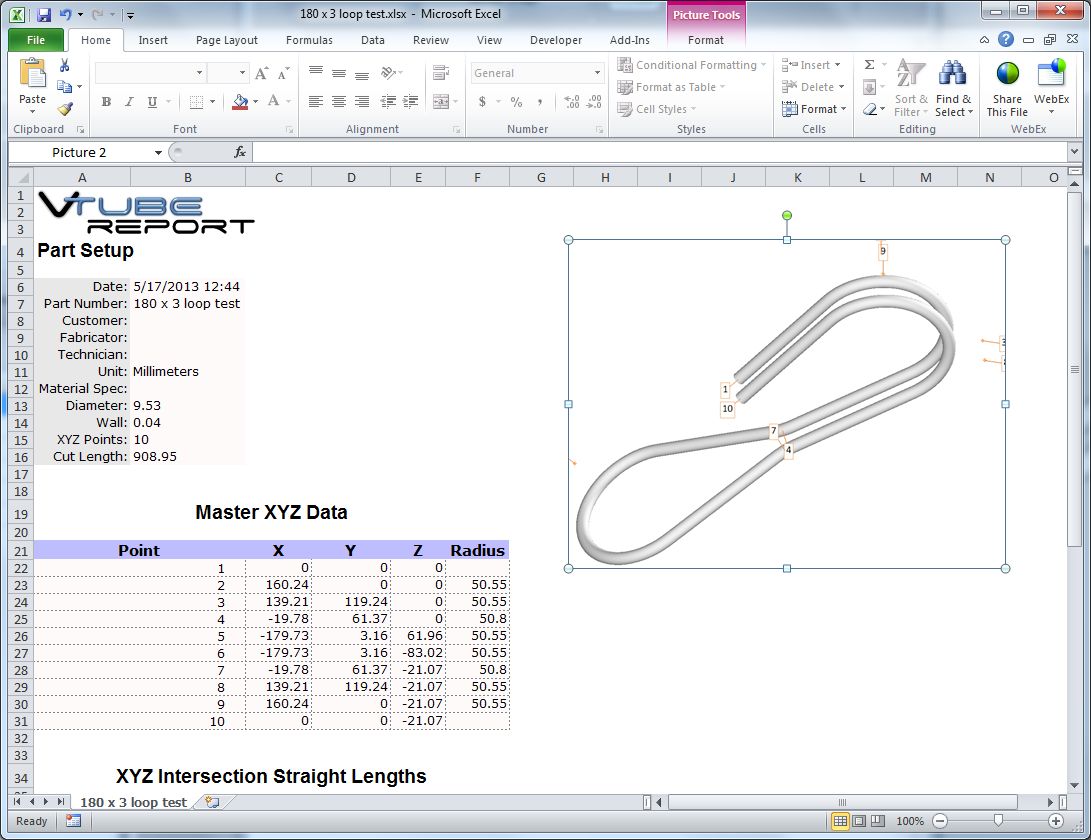
Task: Select the 180 x 3 loop test sheet tab
Action: 133,802
